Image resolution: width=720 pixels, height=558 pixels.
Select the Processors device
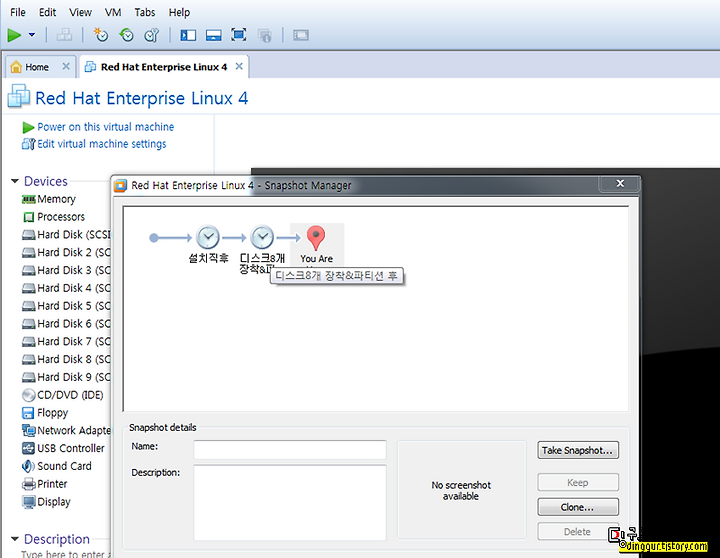[x=54, y=217]
